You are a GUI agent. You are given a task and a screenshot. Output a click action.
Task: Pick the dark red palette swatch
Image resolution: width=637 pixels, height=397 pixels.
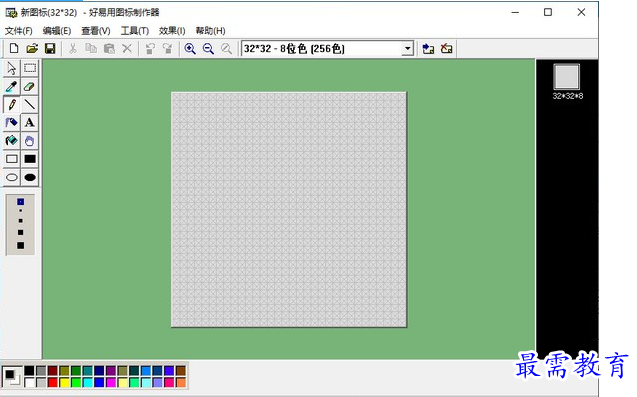coord(52,371)
